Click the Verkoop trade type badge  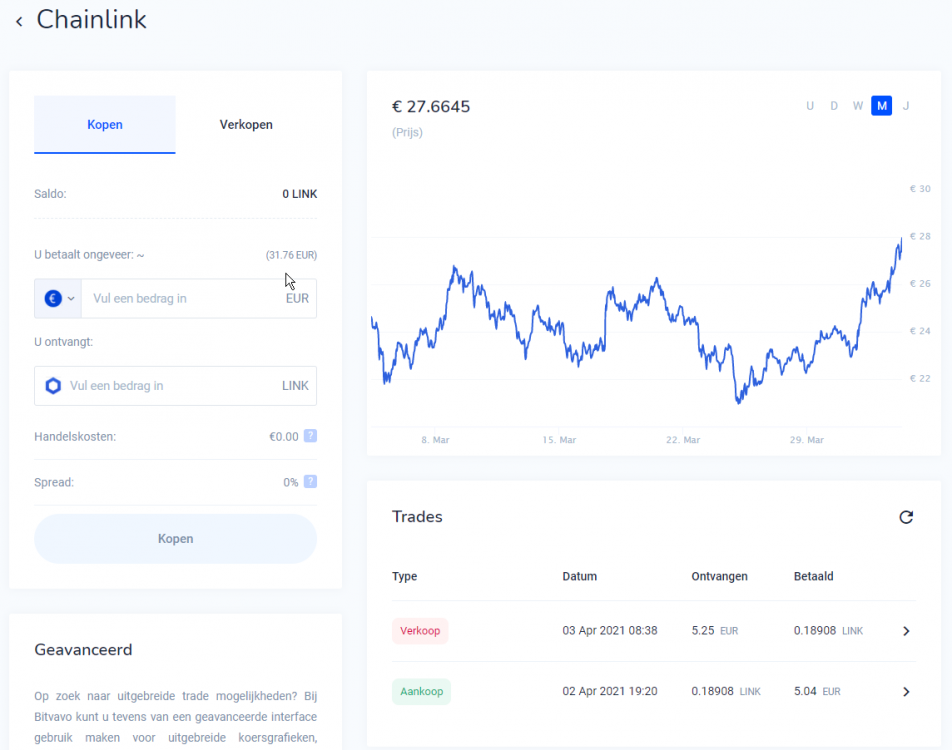(420, 631)
